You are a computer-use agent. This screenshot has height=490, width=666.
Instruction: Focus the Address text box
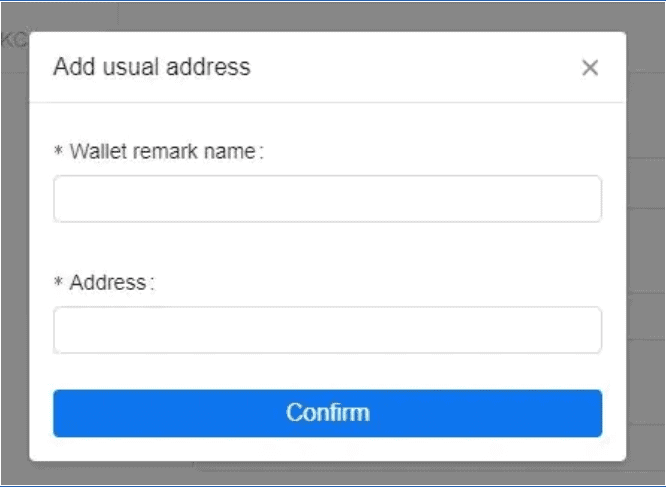(327, 330)
